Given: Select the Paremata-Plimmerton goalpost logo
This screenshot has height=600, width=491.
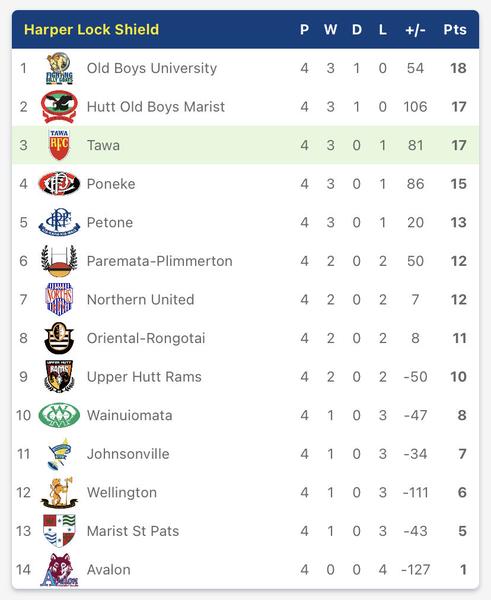Looking at the screenshot, I should point(59,261).
